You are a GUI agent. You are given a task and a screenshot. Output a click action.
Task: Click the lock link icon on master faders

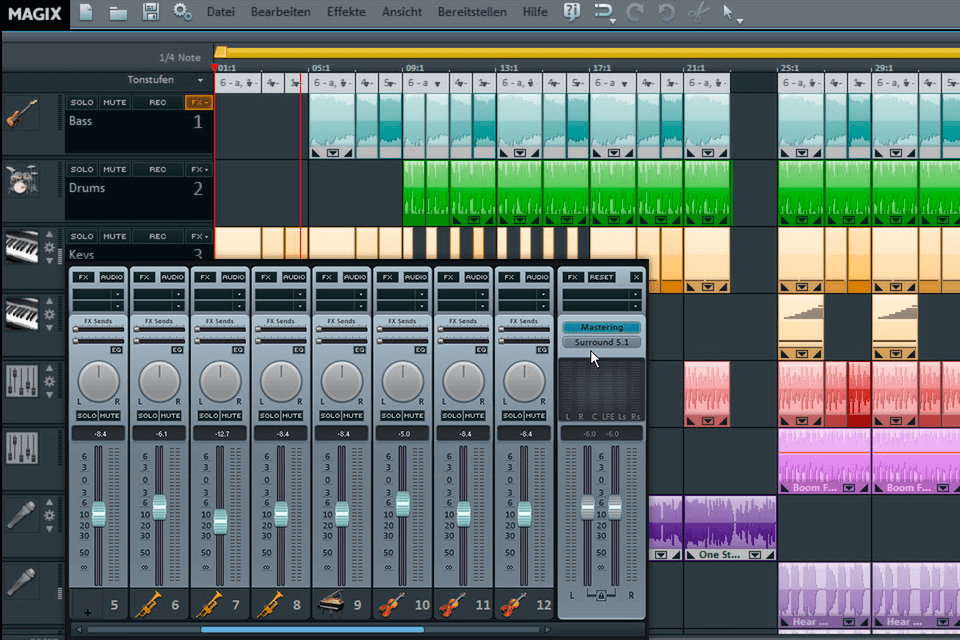click(x=601, y=595)
